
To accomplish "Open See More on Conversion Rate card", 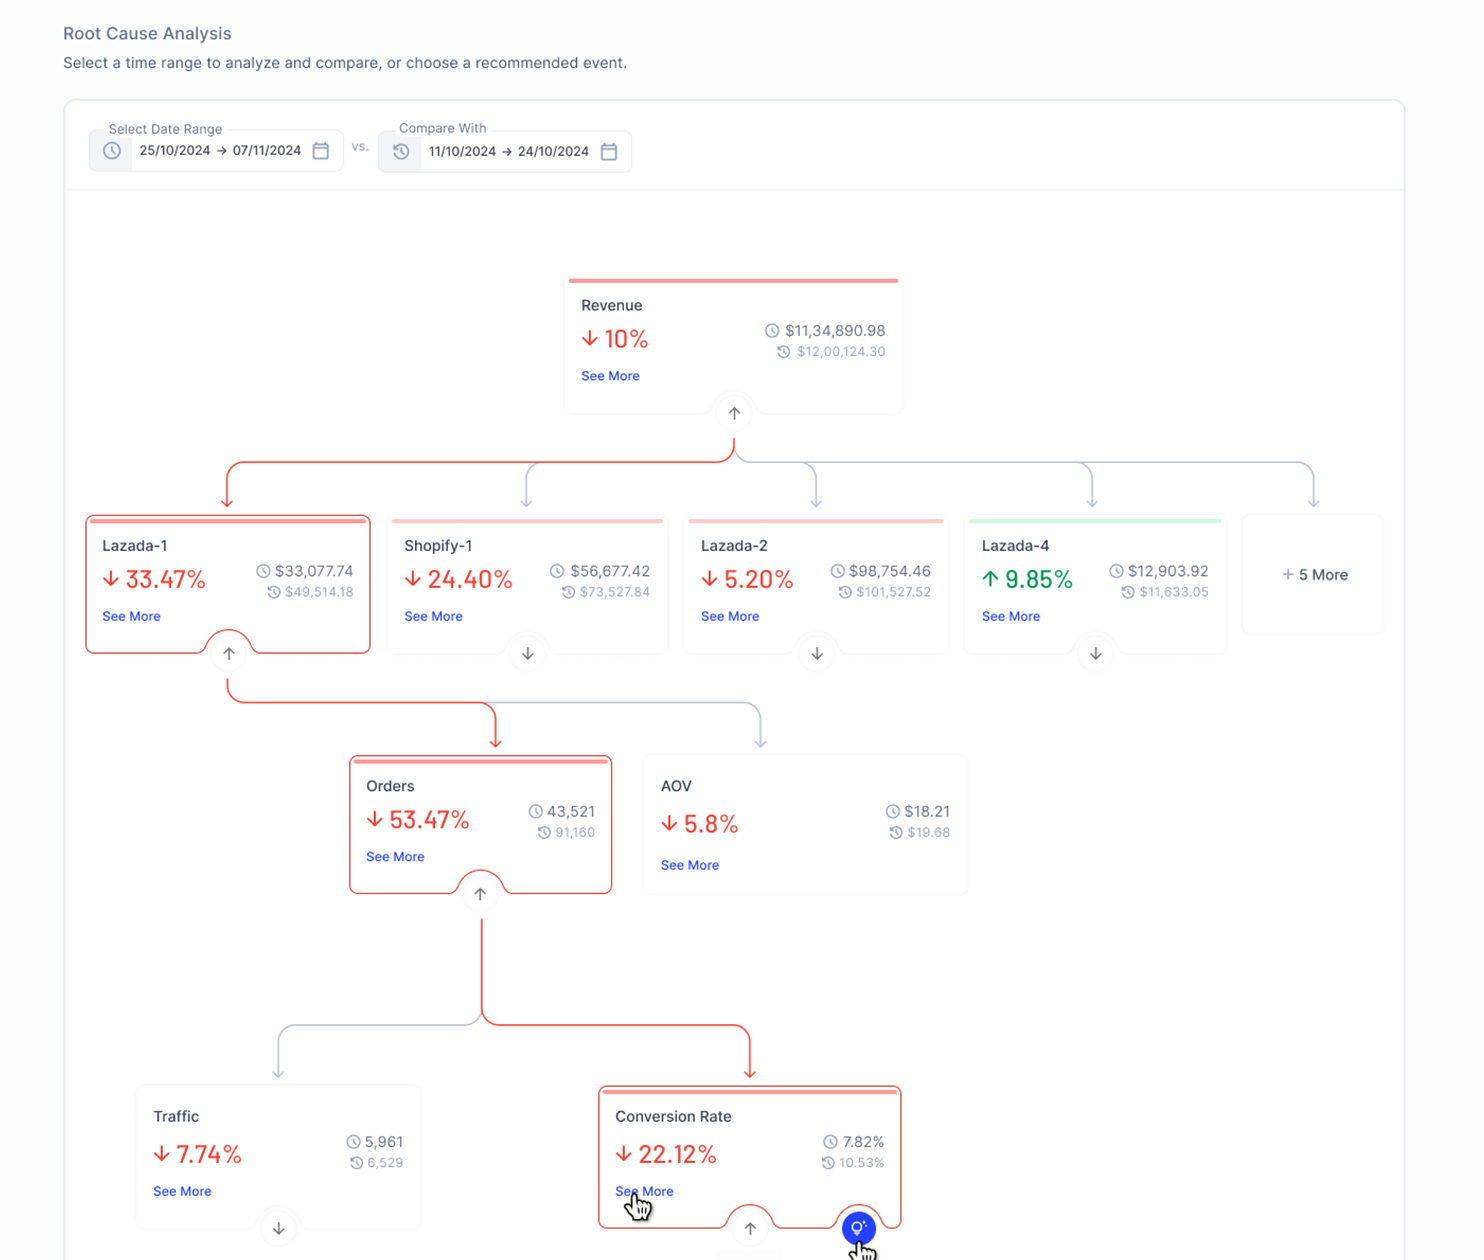I will pos(644,1191).
